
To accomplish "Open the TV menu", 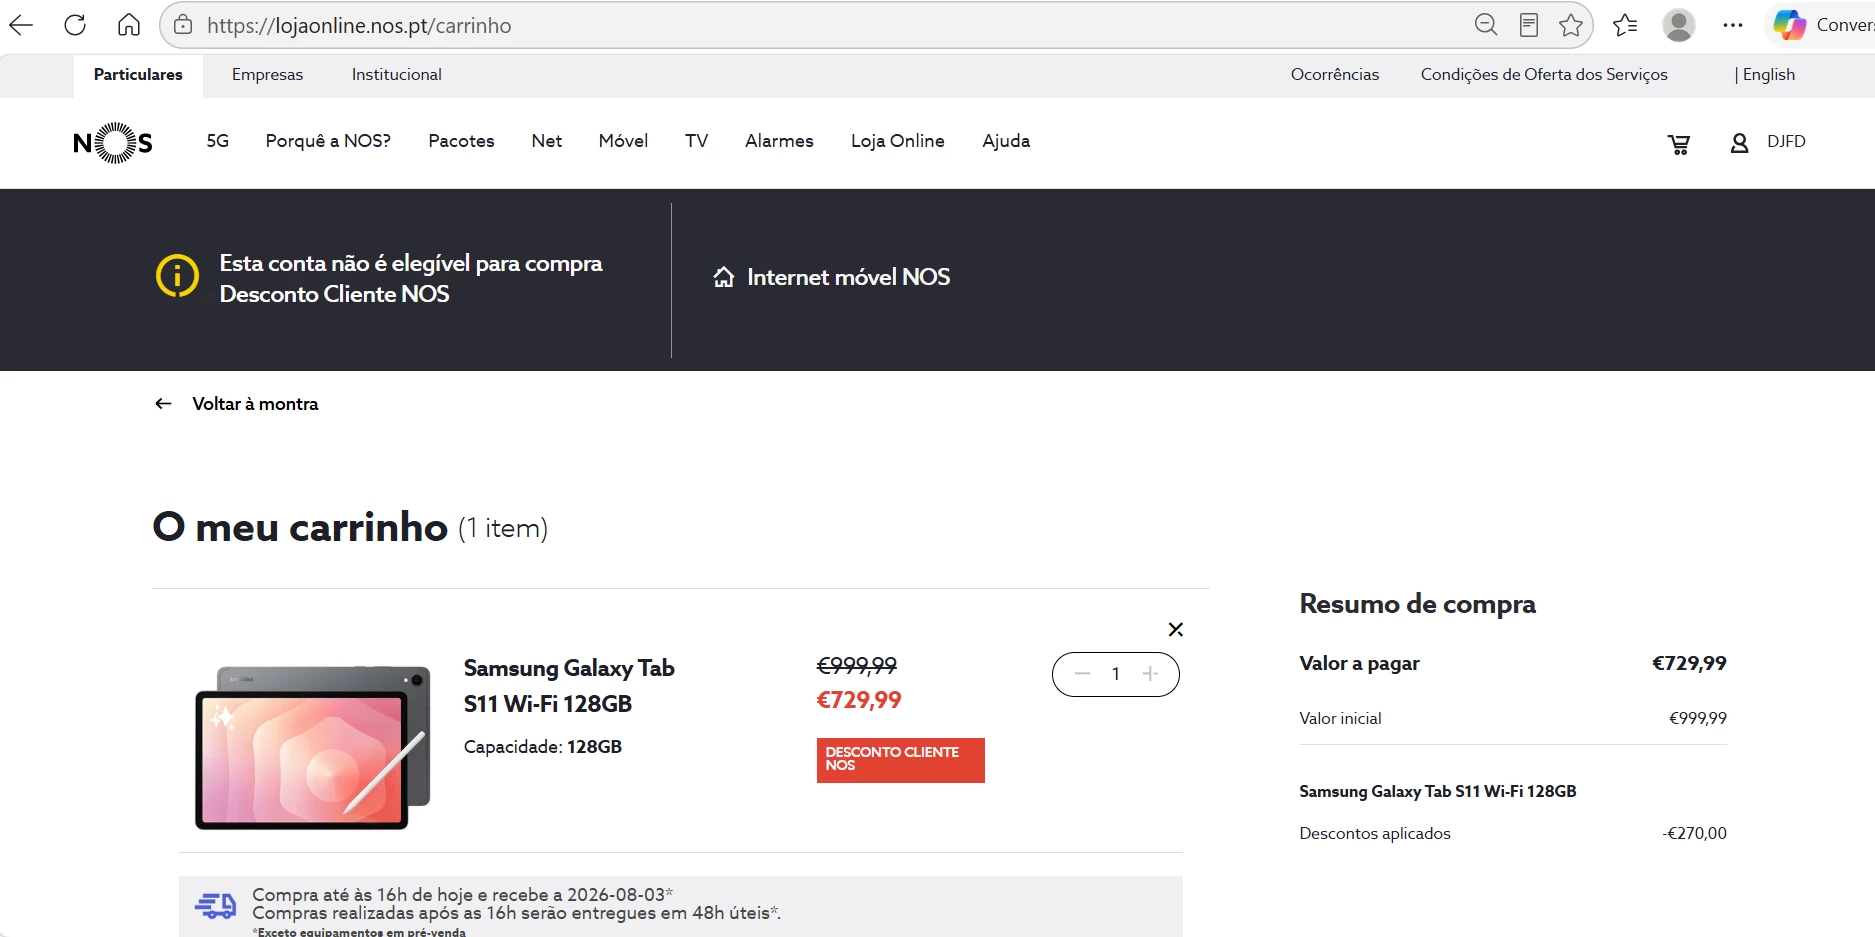I will pos(697,141).
